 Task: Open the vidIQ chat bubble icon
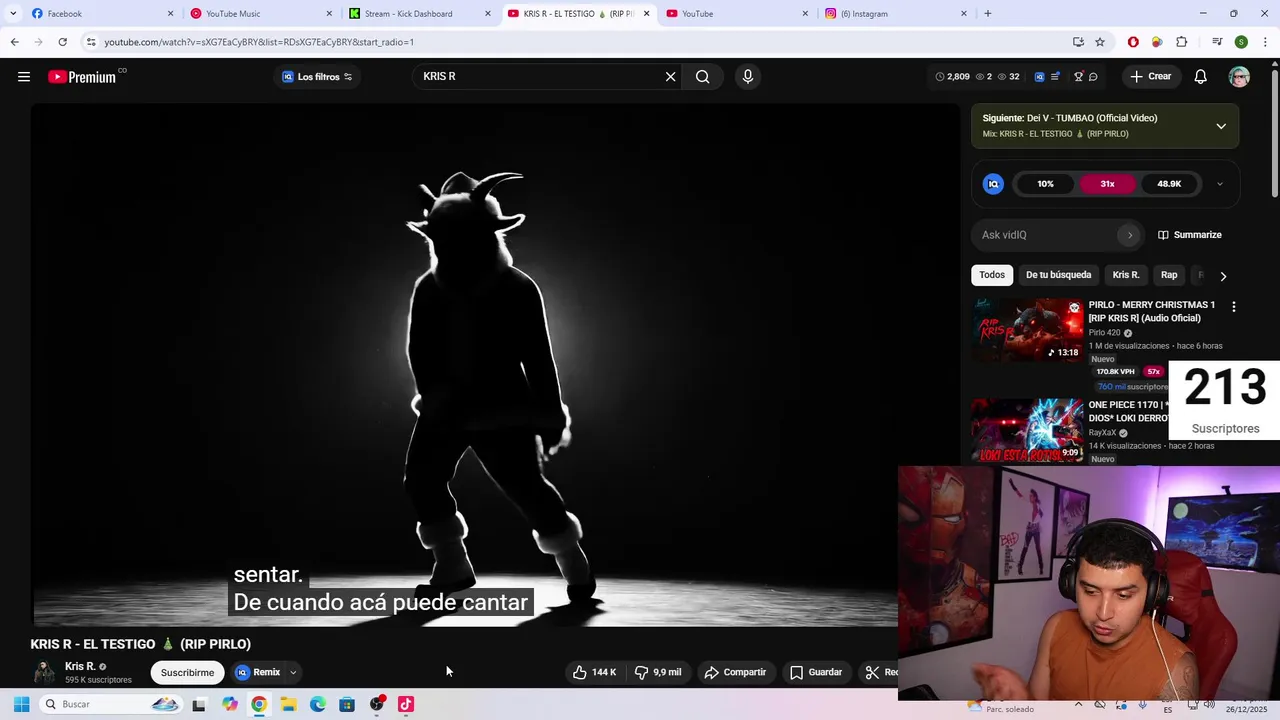pos(1093,77)
